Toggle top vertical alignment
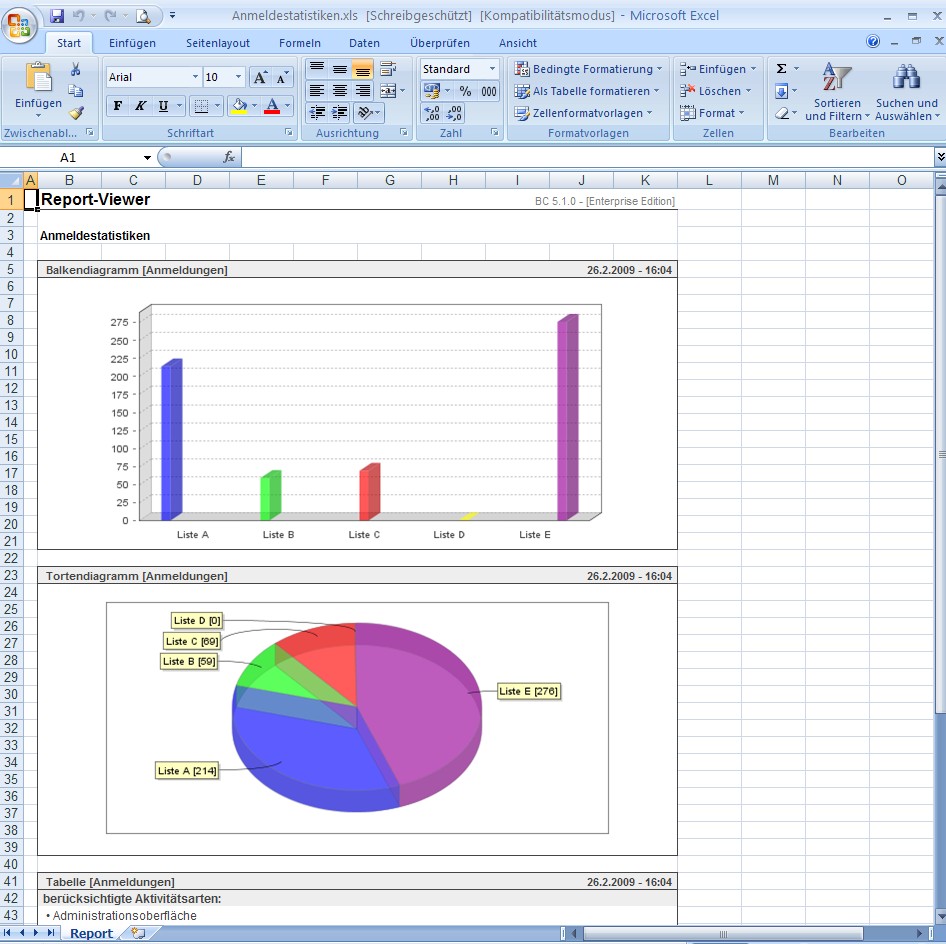Viewport: 946px width, 944px height. pyautogui.click(x=317, y=69)
